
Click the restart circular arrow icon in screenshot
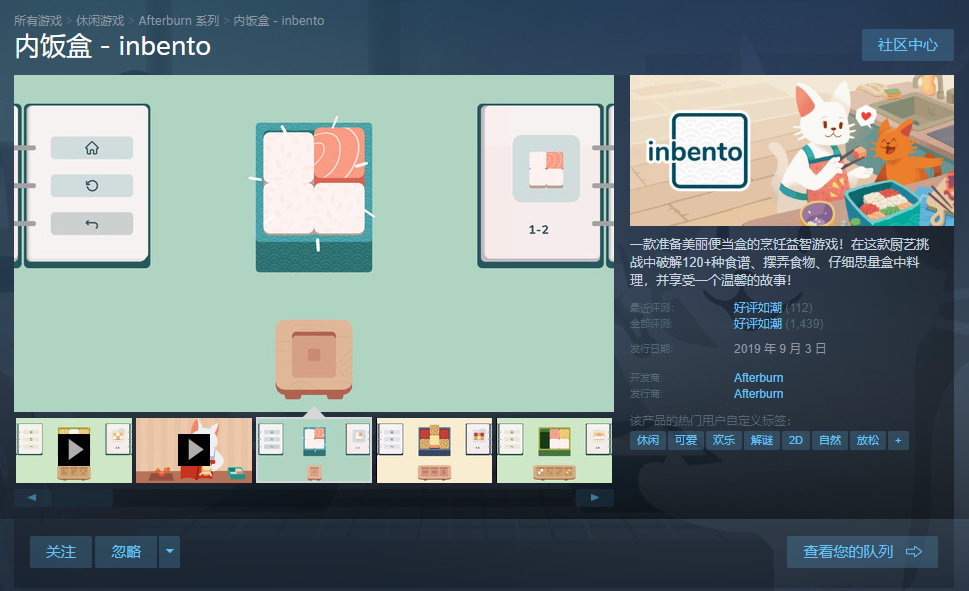pyautogui.click(x=91, y=185)
